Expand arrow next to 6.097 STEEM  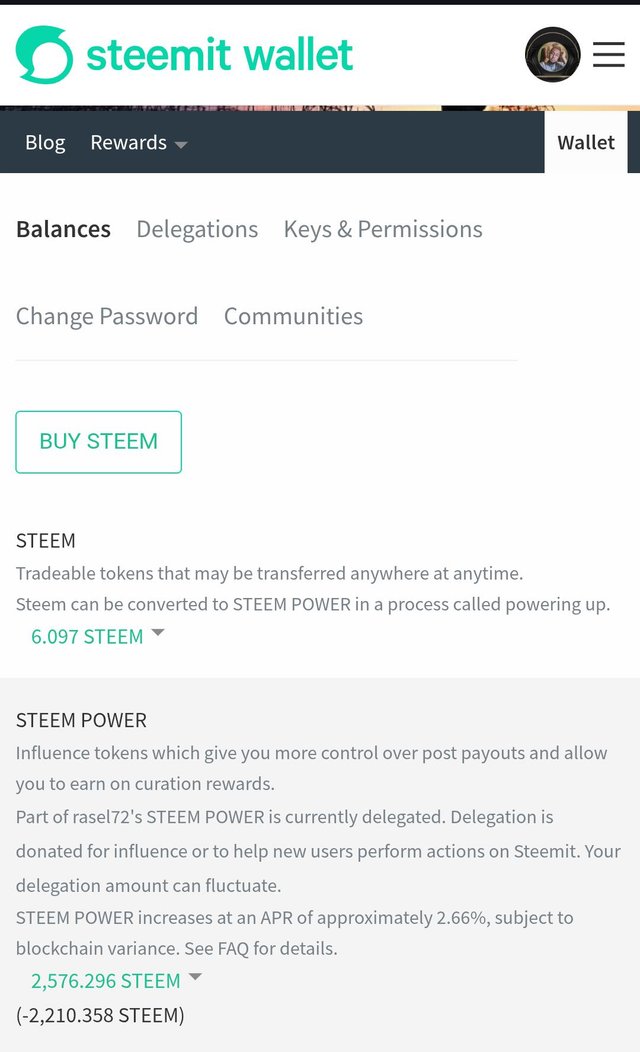pos(158,633)
